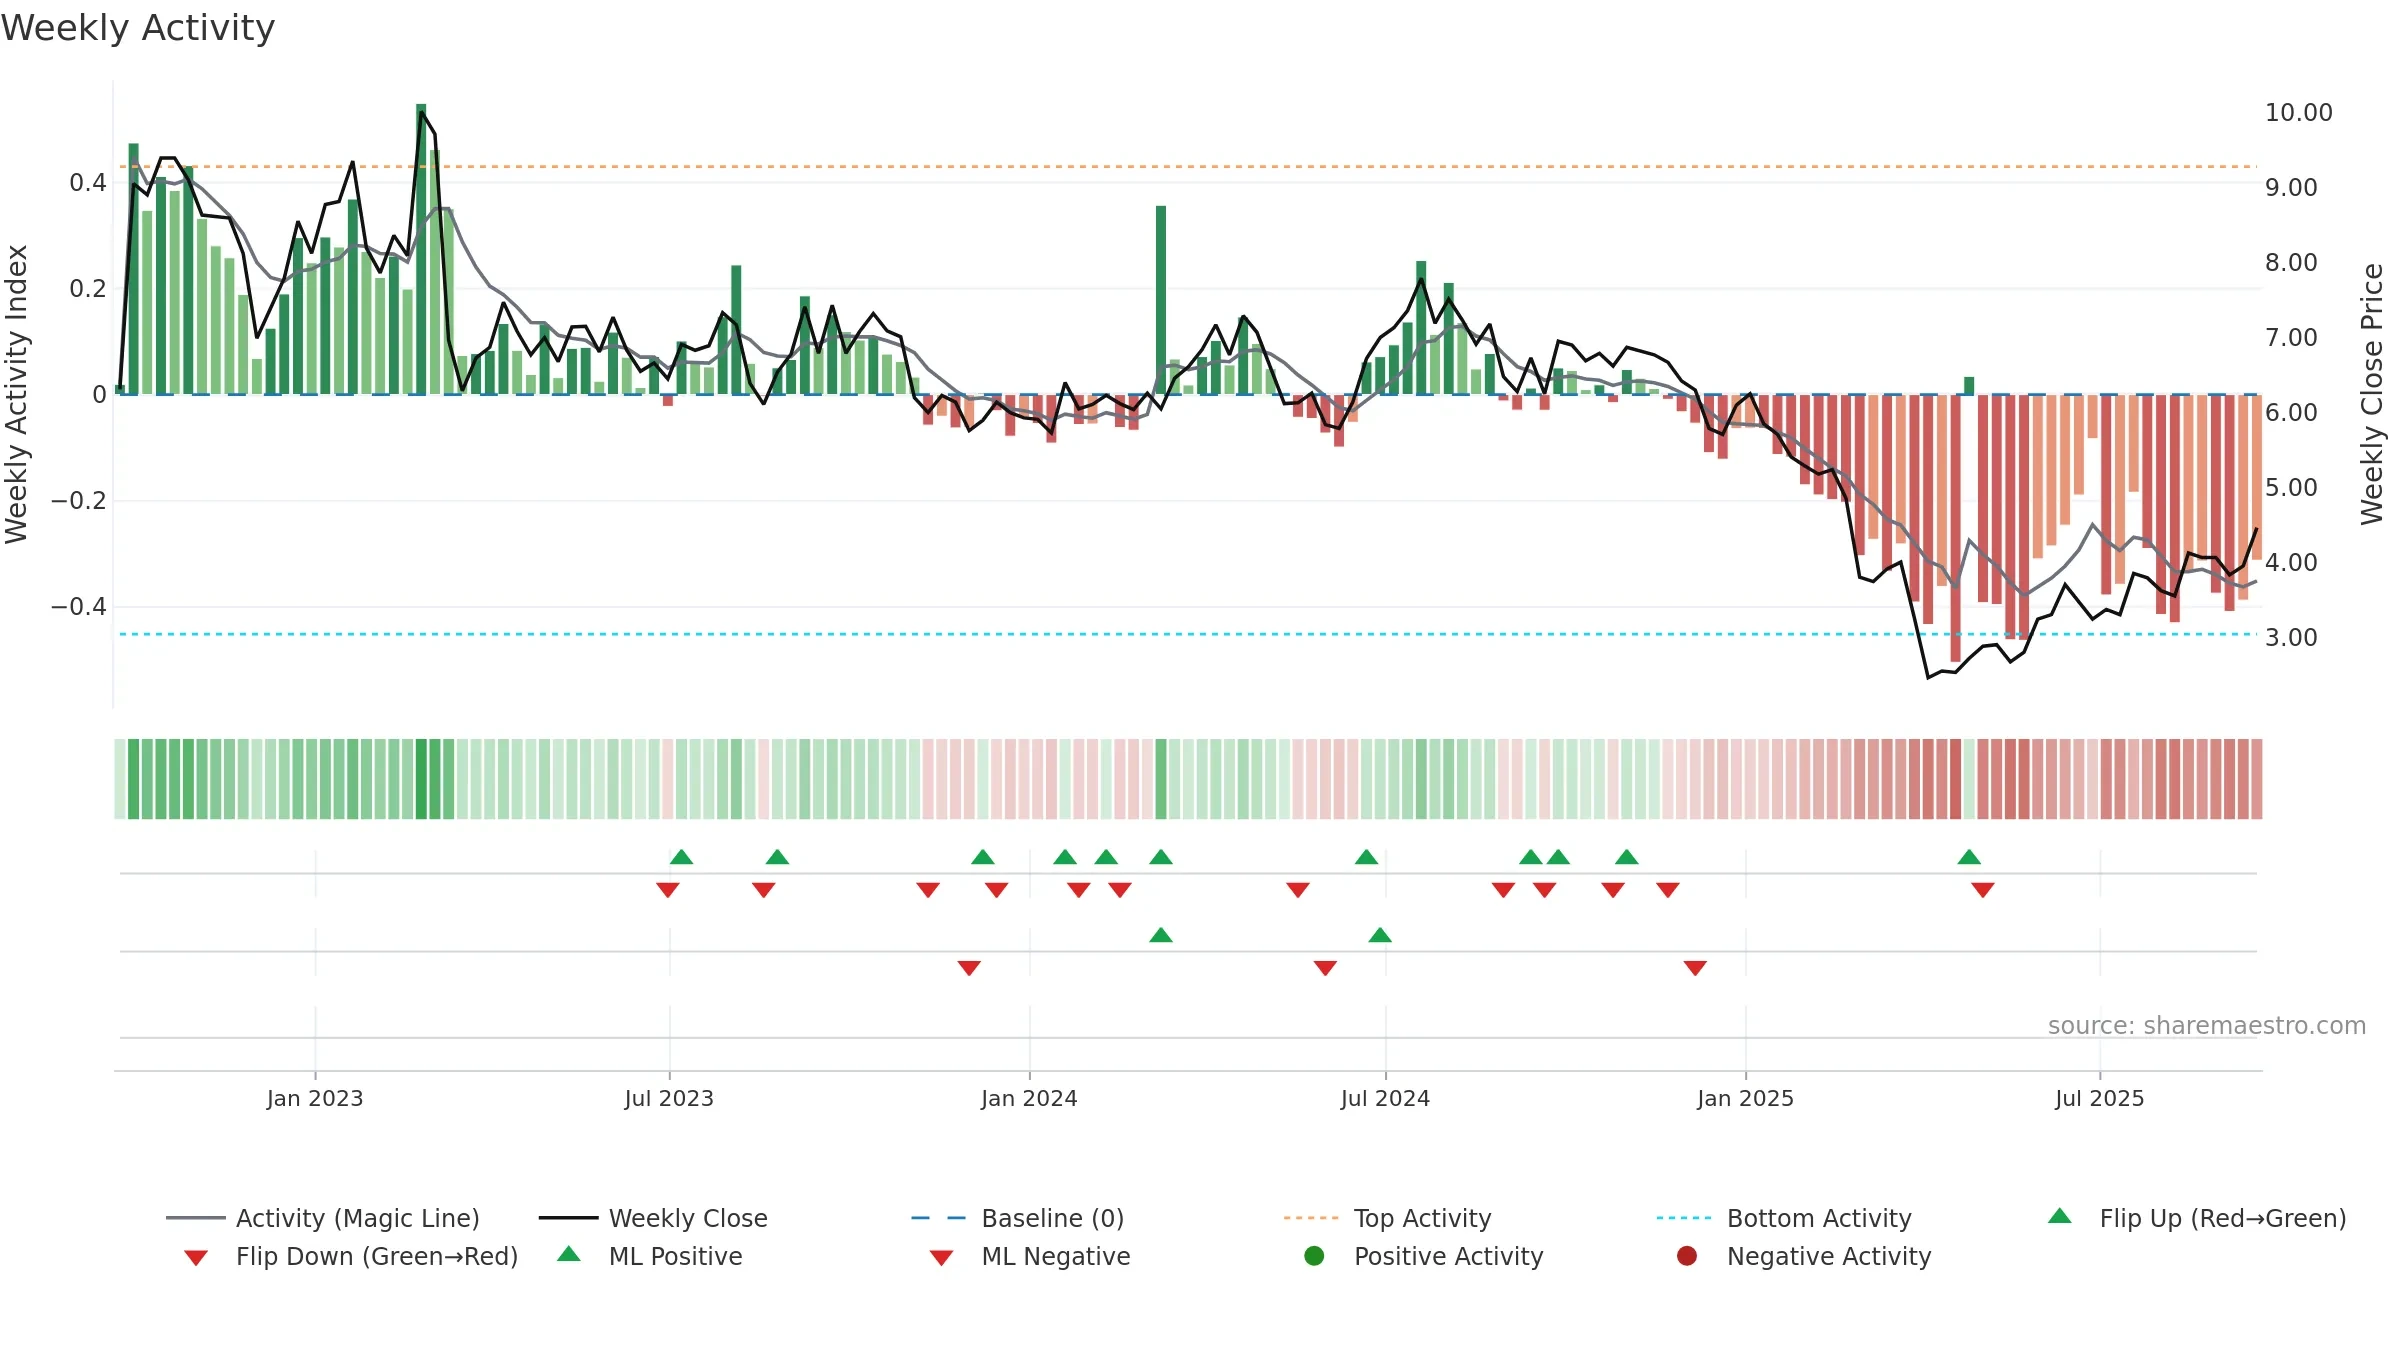This screenshot has width=2400, height=1350.
Task: Click the 'Jul 2023' x-axis label
Action: pos(669,1098)
